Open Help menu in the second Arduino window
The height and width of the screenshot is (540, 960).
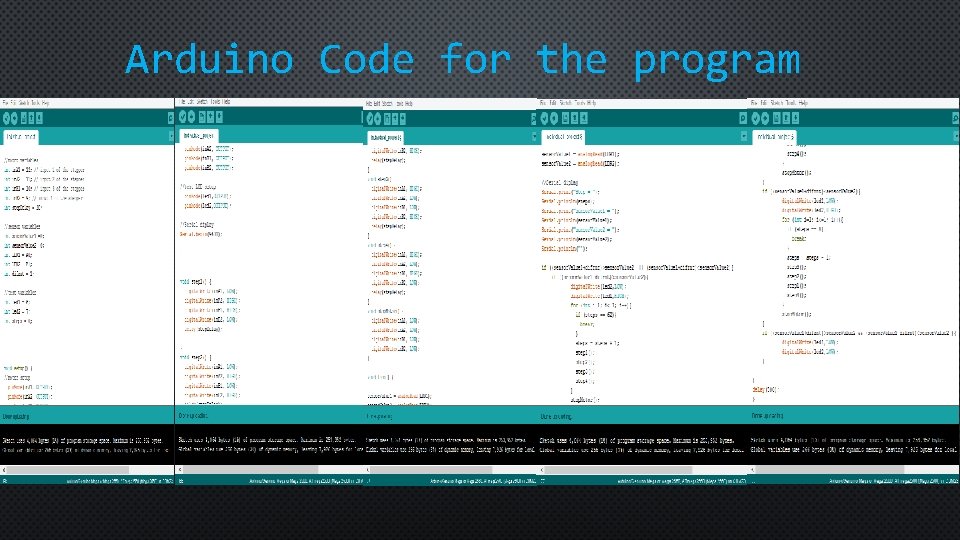[x=227, y=102]
